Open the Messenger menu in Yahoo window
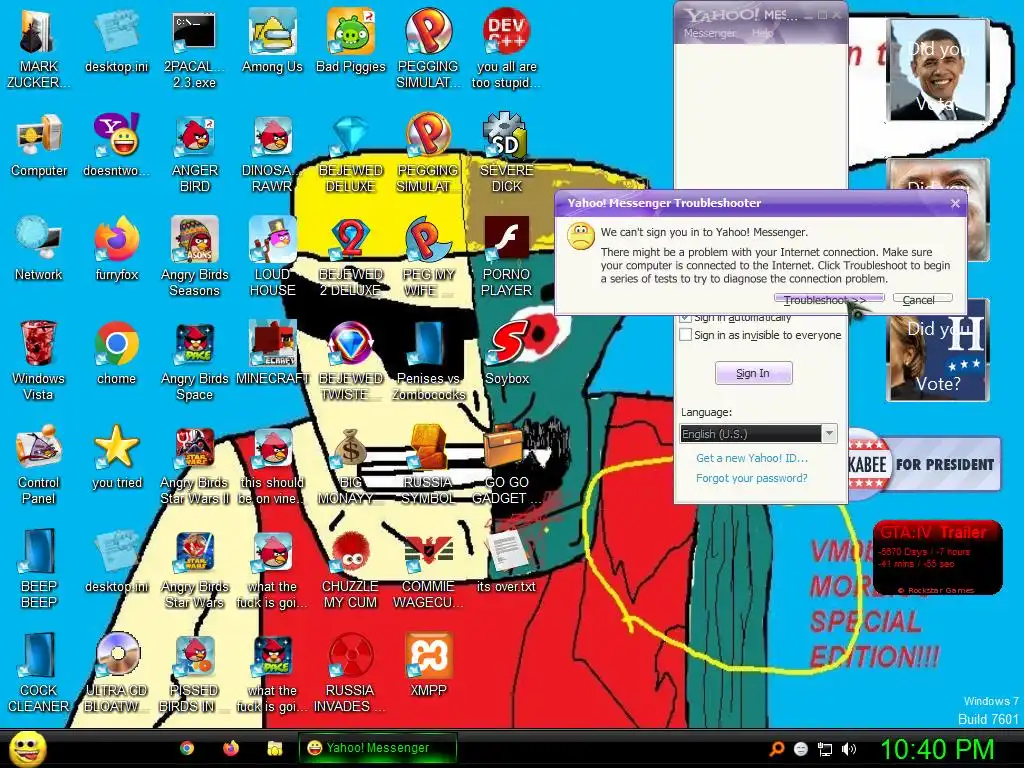 [709, 33]
